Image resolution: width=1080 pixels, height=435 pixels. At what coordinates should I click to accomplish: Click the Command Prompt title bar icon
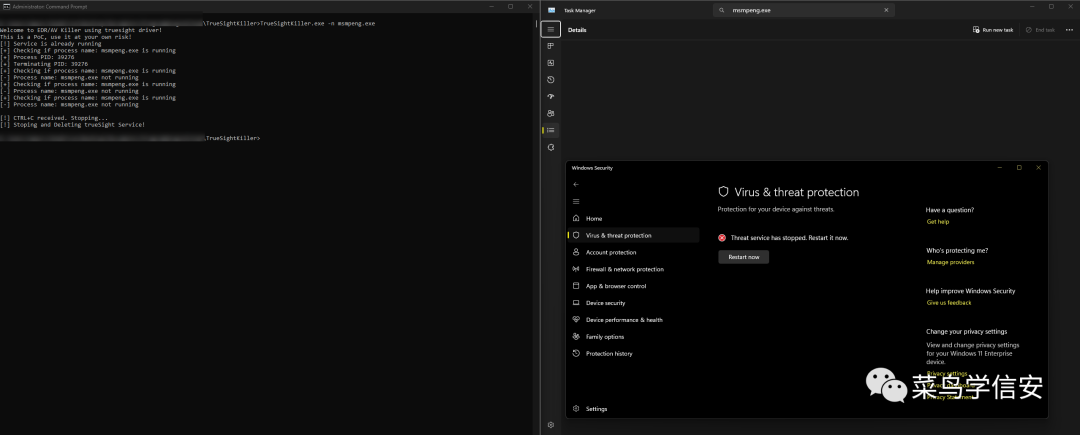(6, 6)
